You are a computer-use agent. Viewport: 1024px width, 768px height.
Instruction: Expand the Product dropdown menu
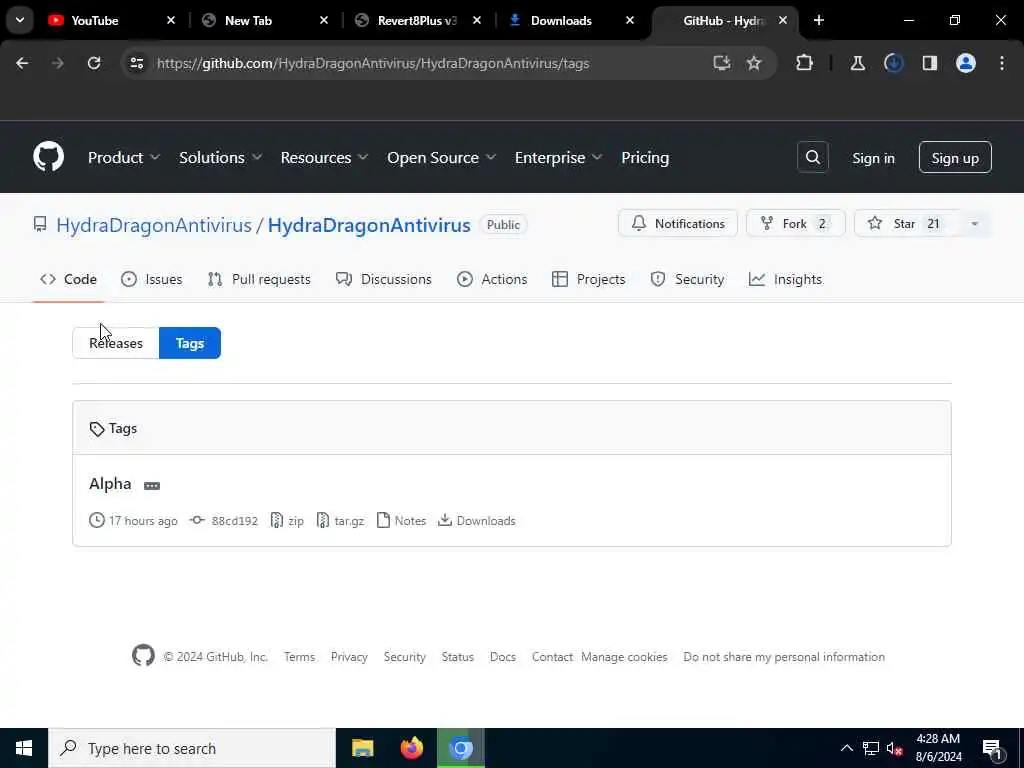124,157
